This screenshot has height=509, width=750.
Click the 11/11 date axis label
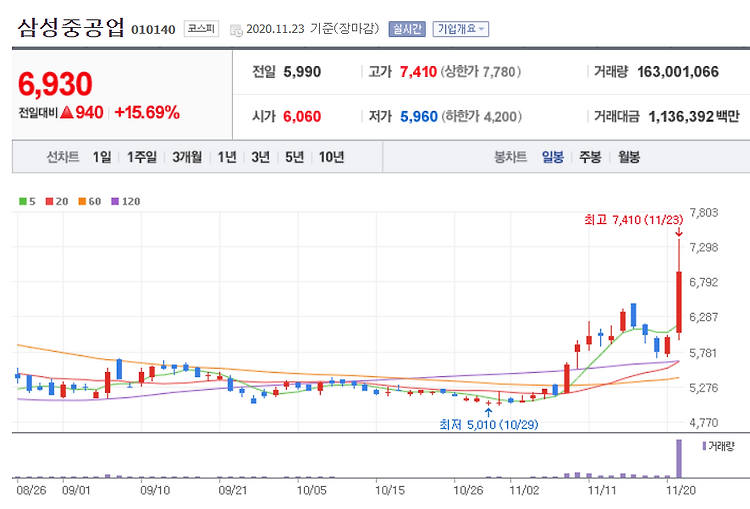[602, 490]
